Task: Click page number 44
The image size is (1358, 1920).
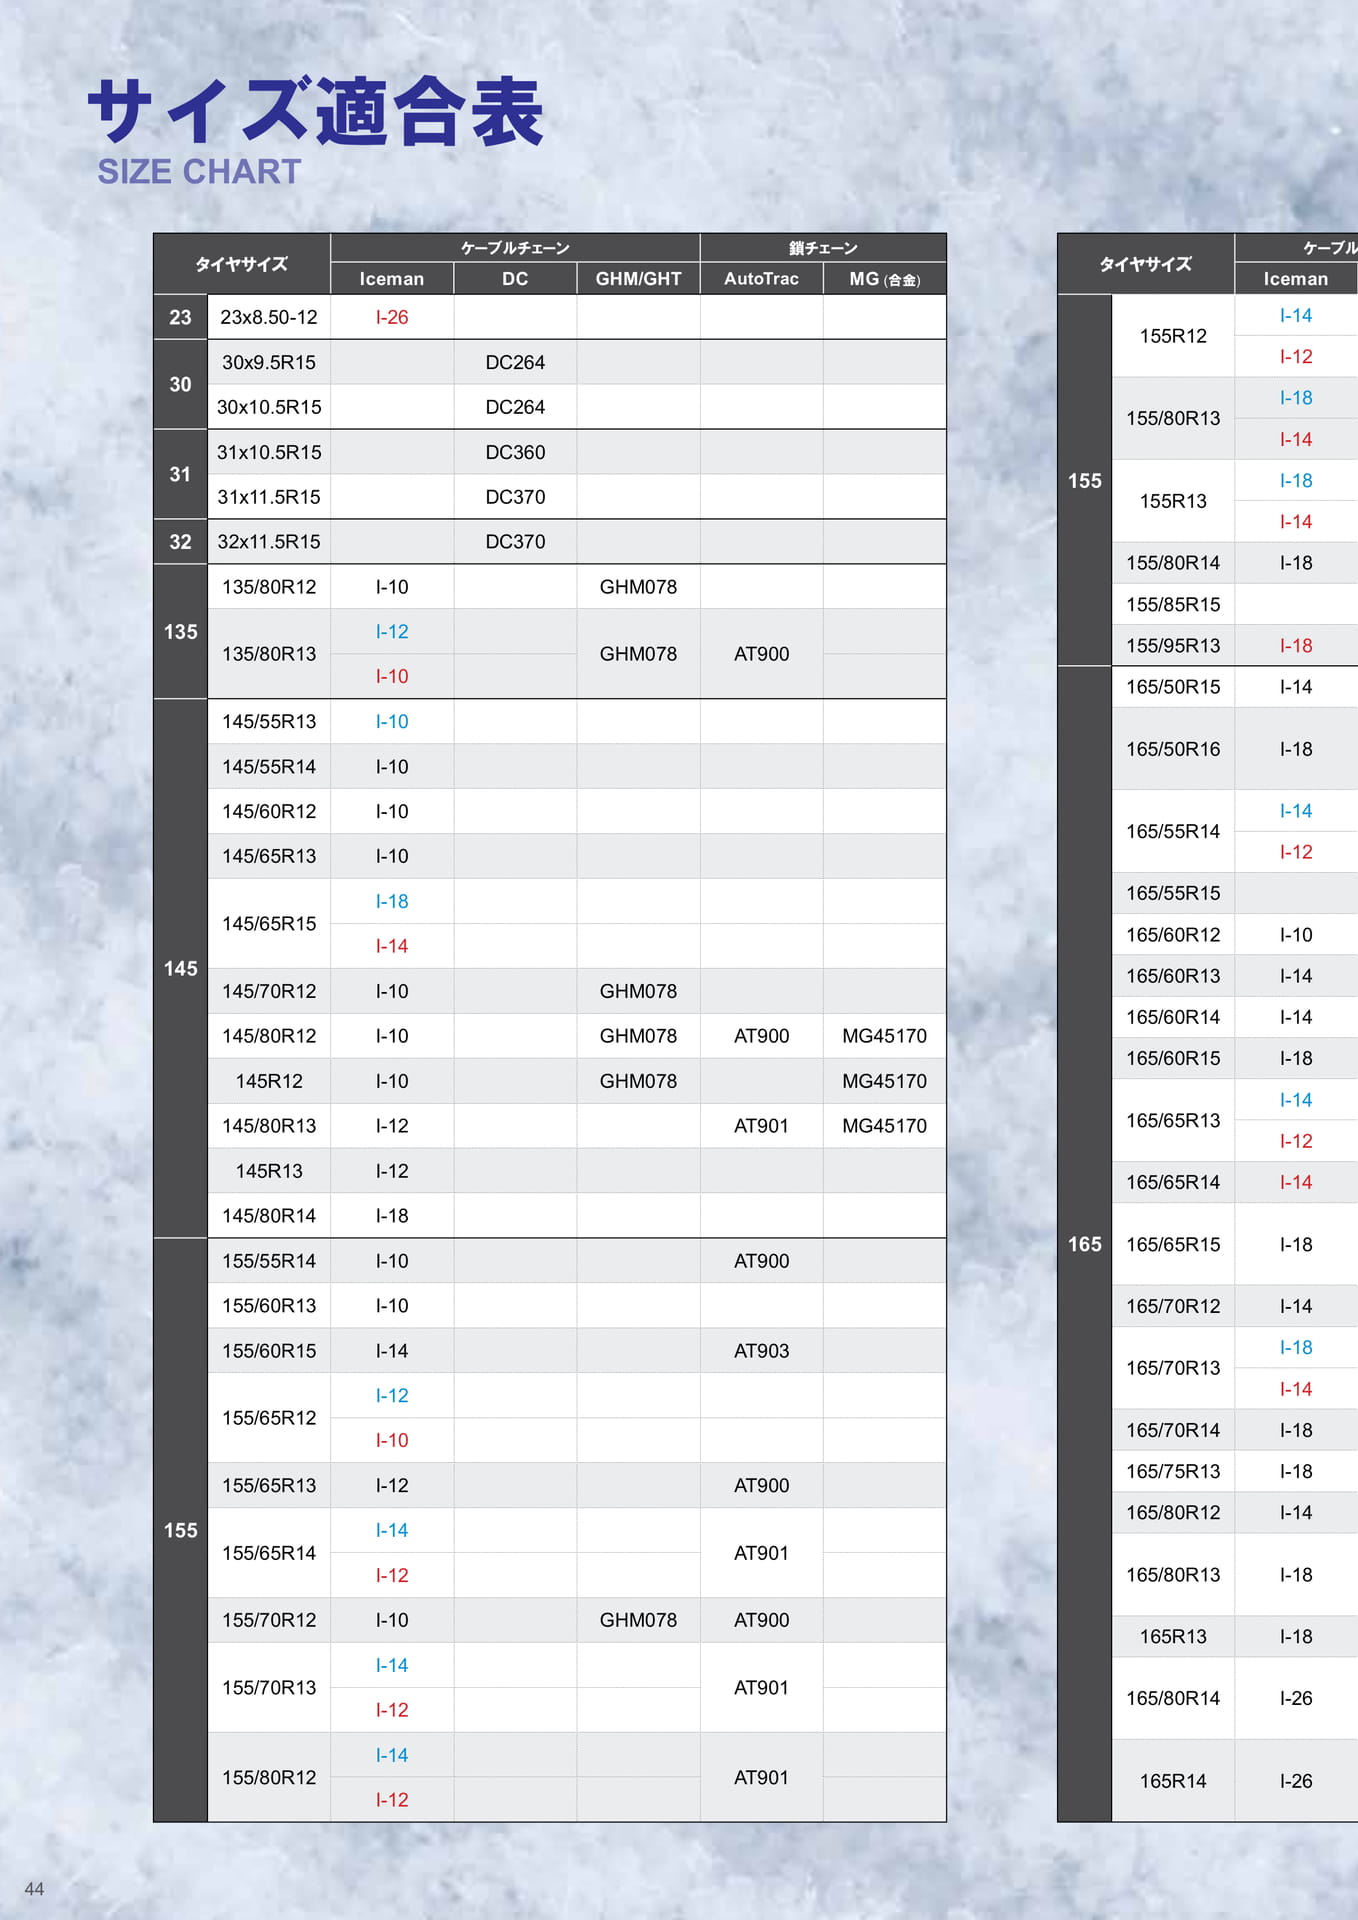Action: 34,1889
